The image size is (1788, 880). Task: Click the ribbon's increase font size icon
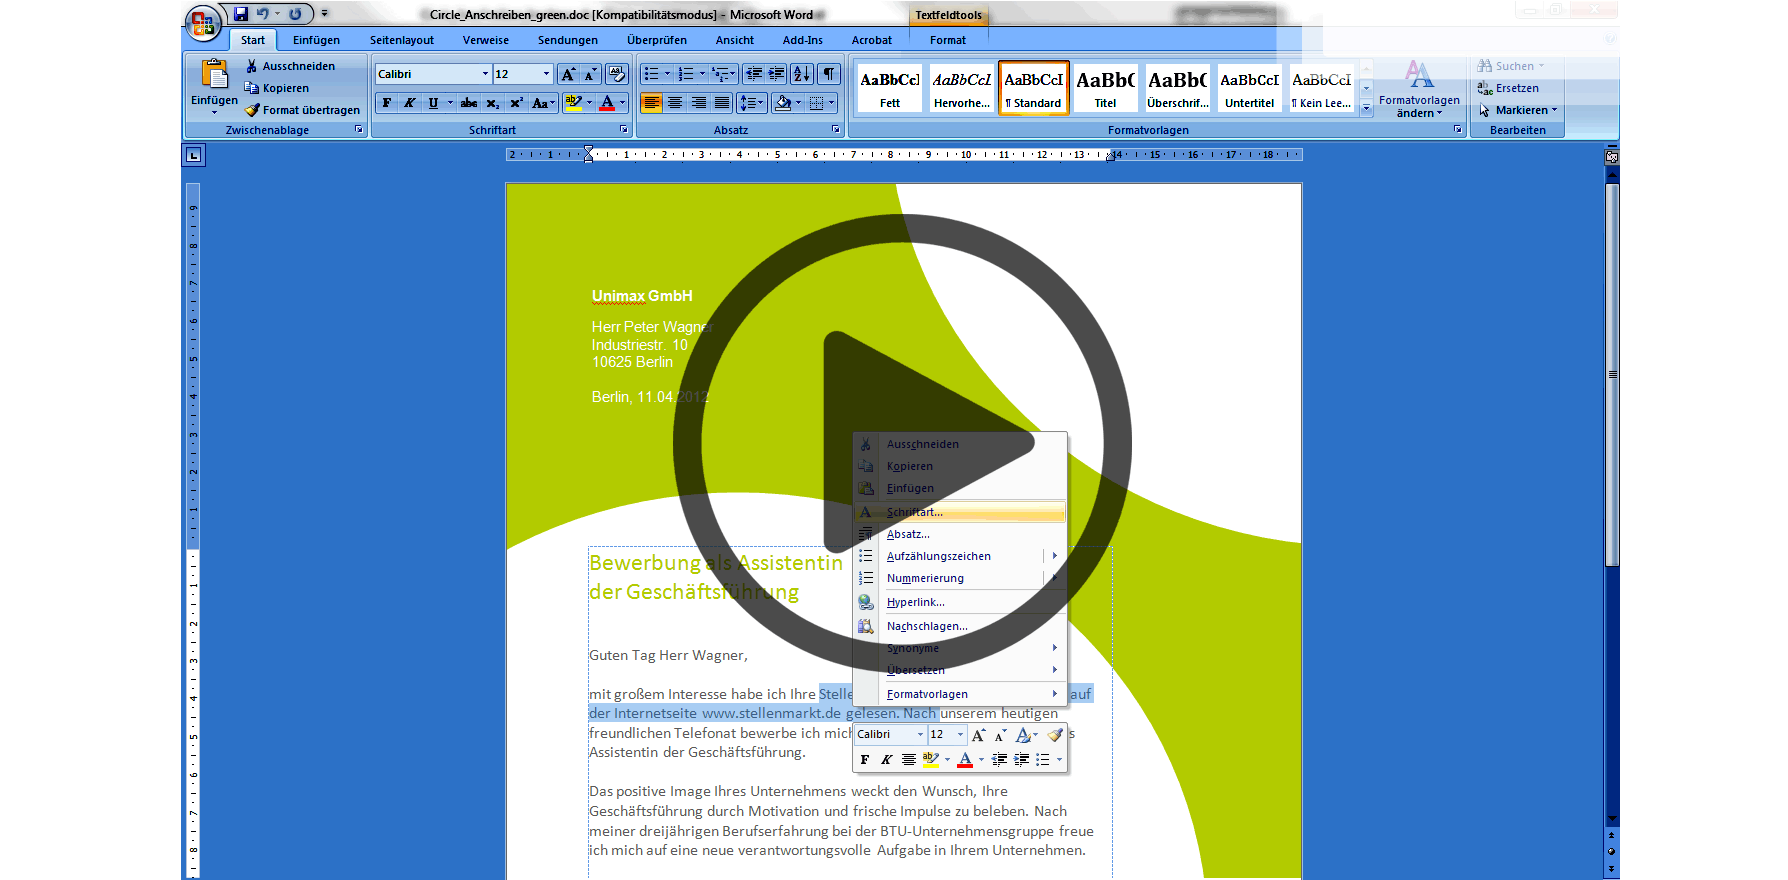[568, 74]
